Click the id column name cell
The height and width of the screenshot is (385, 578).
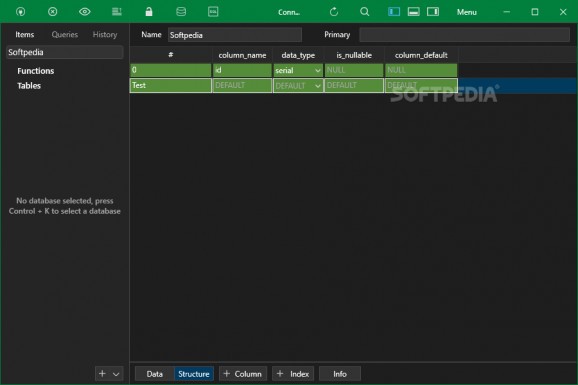(x=242, y=70)
